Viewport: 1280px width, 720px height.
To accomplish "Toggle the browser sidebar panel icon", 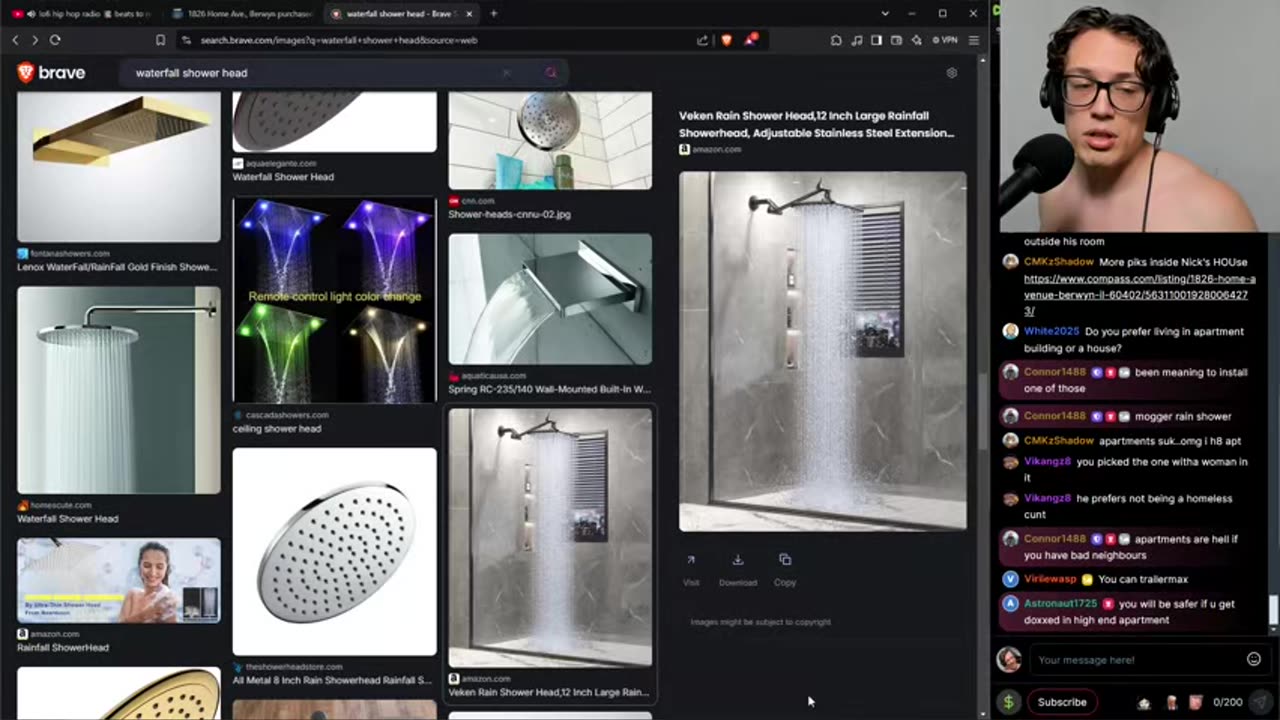I will tap(876, 40).
